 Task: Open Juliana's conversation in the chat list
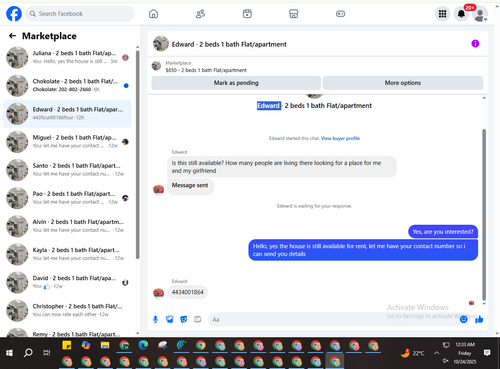coord(67,57)
